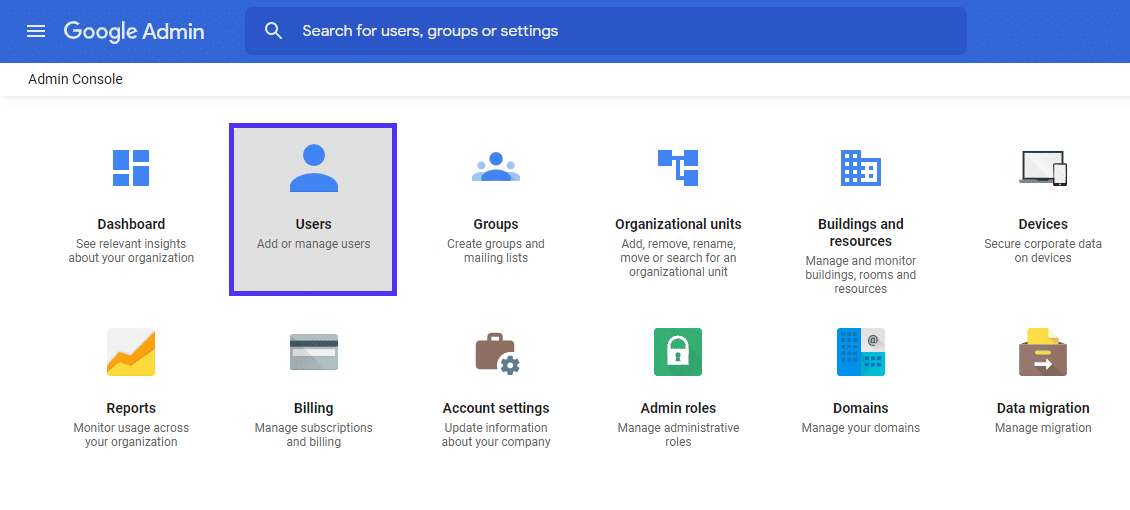Open the Billing credit card icon

click(x=313, y=352)
